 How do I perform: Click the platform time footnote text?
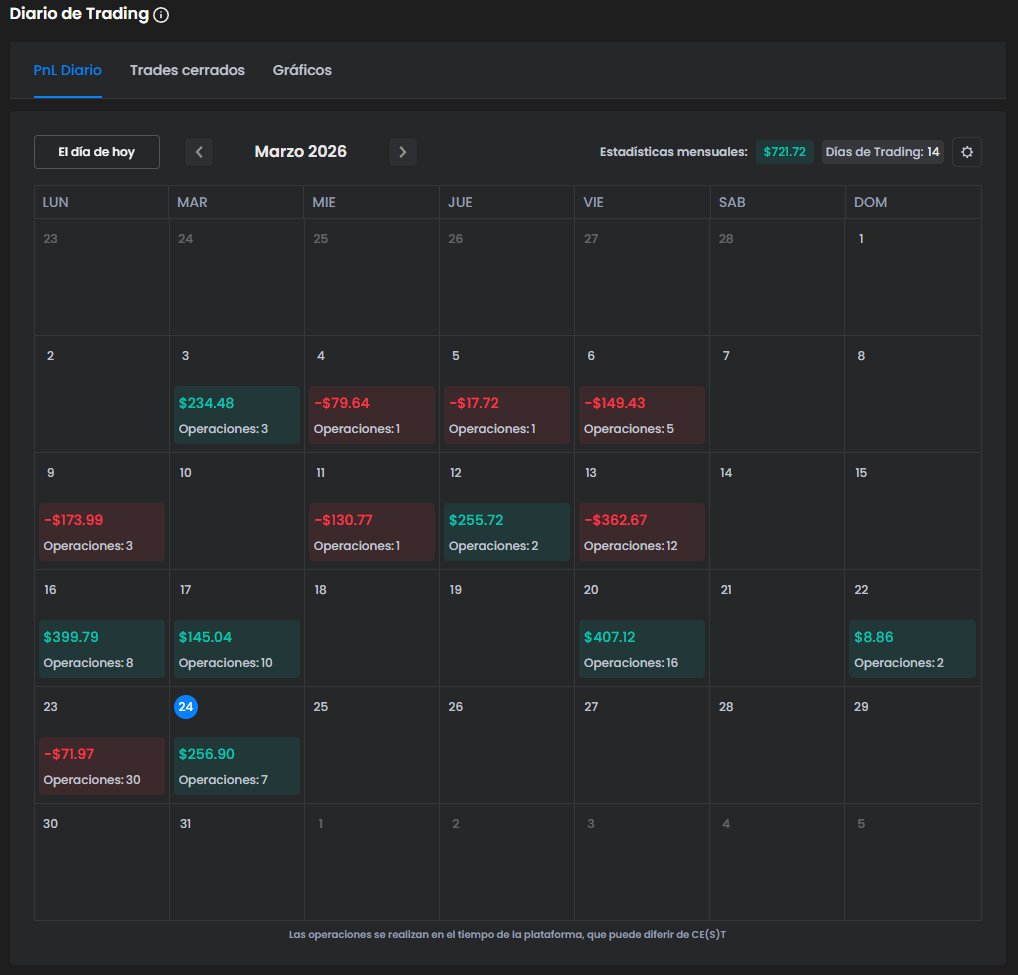[x=507, y=935]
